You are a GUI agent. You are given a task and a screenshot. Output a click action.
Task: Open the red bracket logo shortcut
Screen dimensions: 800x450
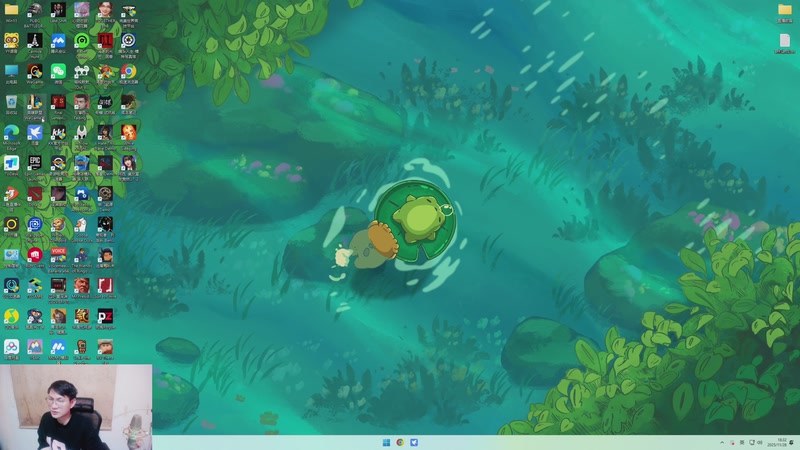(105, 285)
